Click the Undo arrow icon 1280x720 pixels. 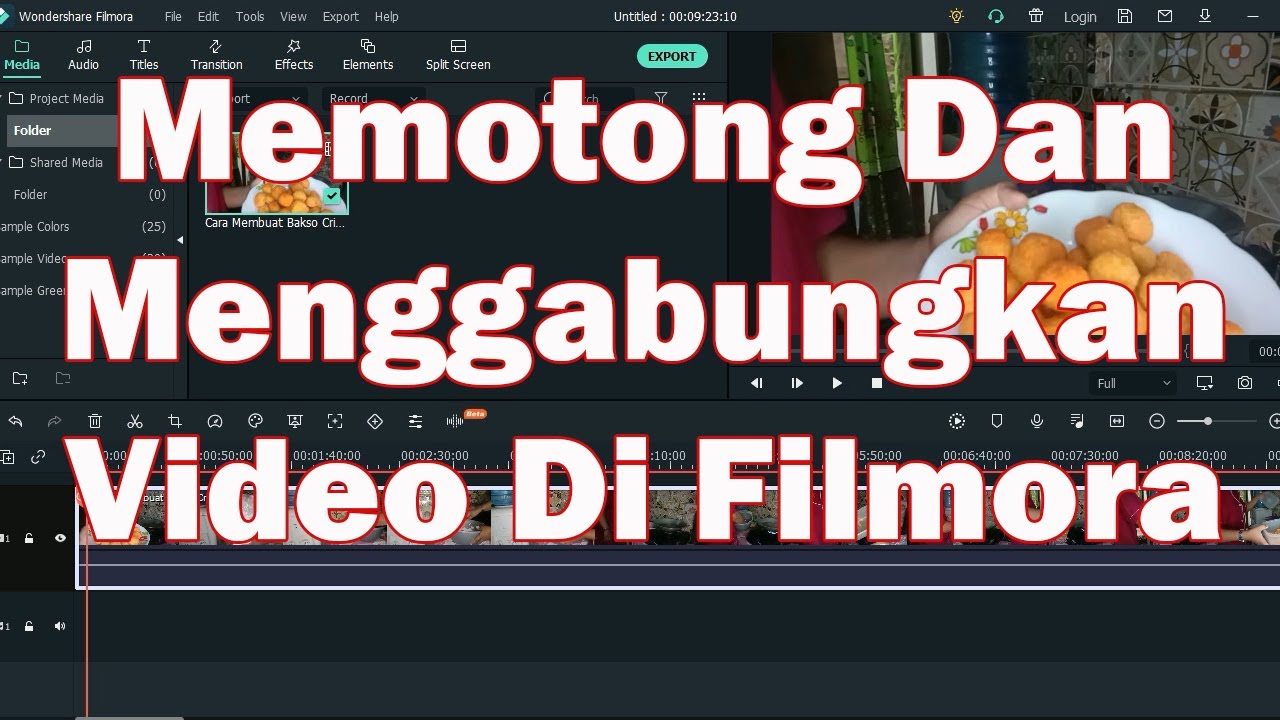click(x=15, y=421)
